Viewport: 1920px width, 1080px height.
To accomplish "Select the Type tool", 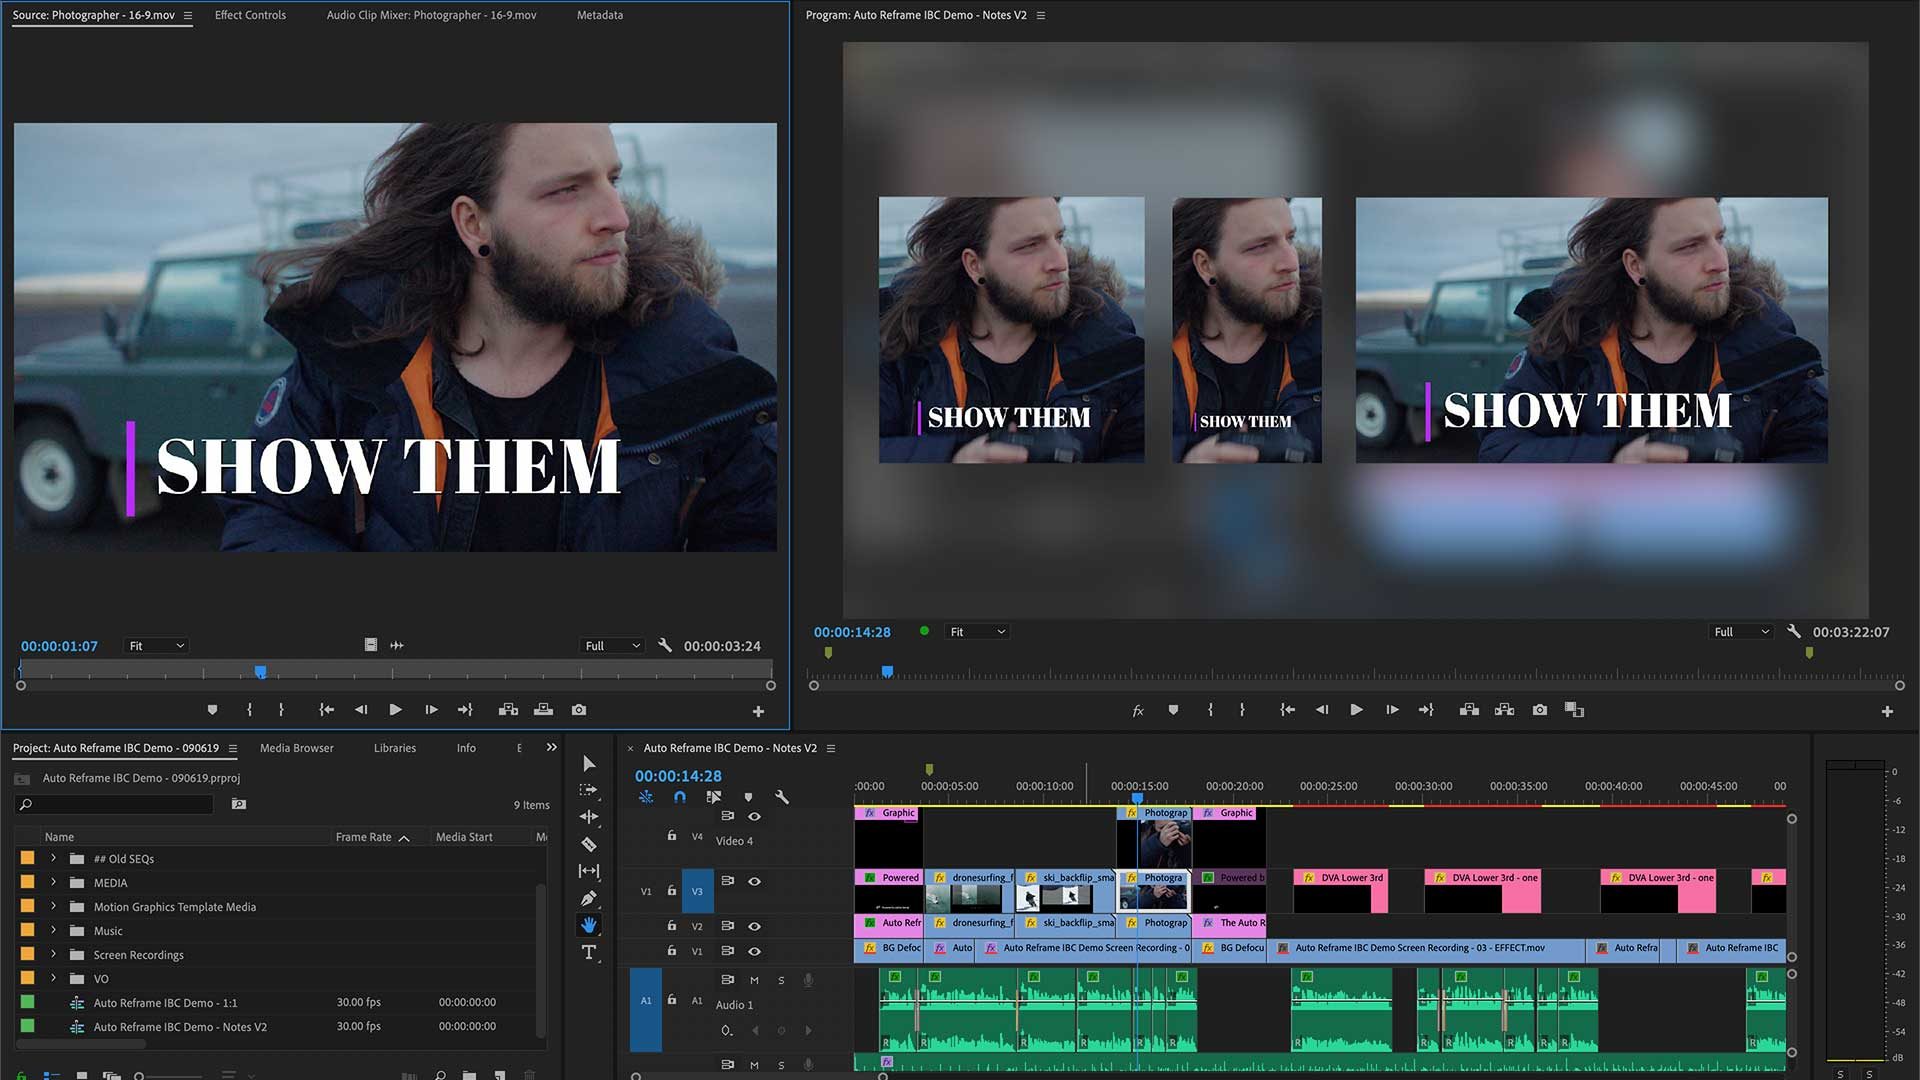I will pyautogui.click(x=589, y=952).
